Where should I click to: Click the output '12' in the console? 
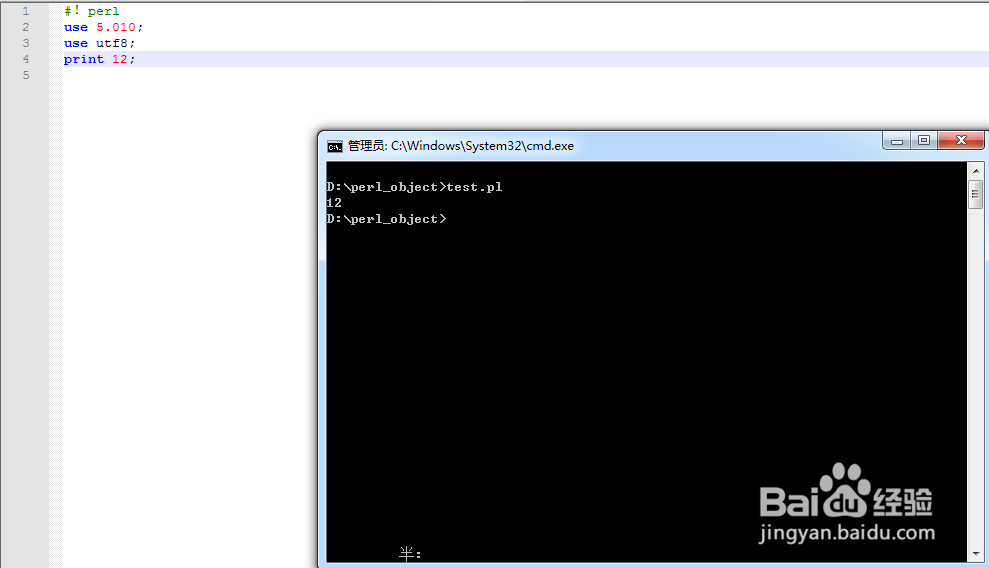click(x=334, y=203)
